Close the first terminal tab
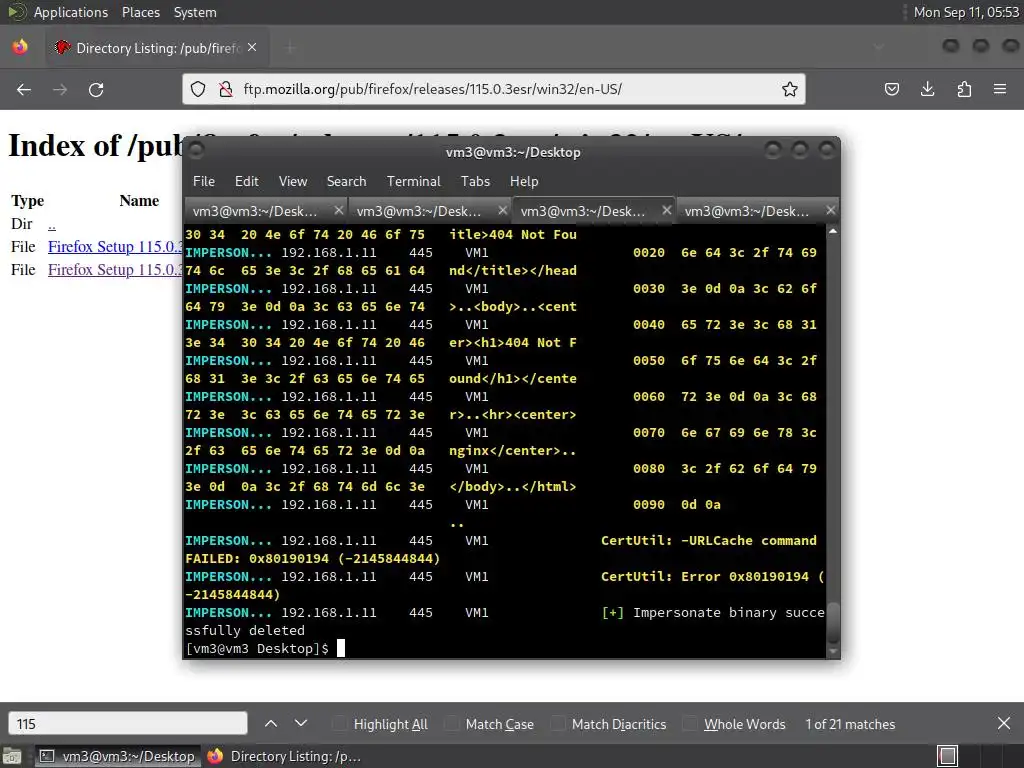 338,210
